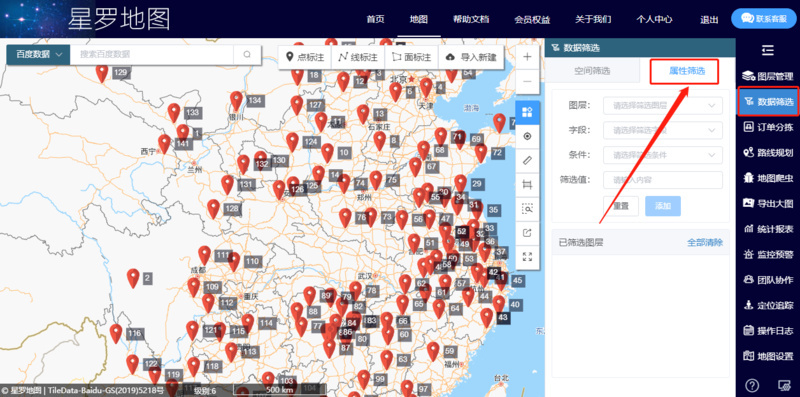Click map marker labeled 127
The image size is (800, 397).
point(297,106)
